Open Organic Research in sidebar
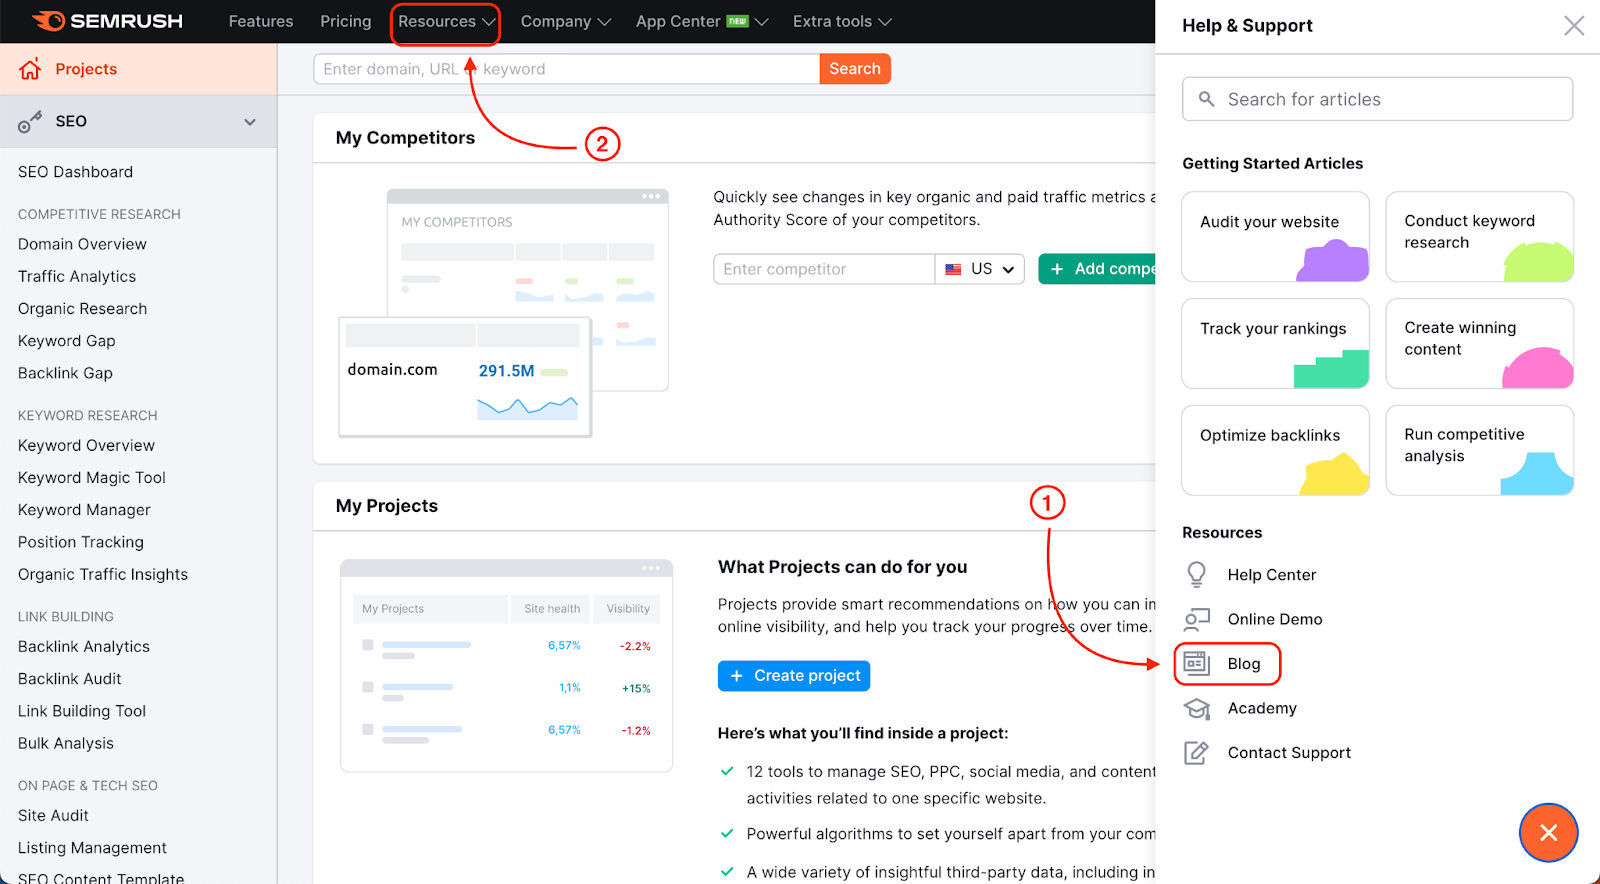1600x884 pixels. point(82,309)
